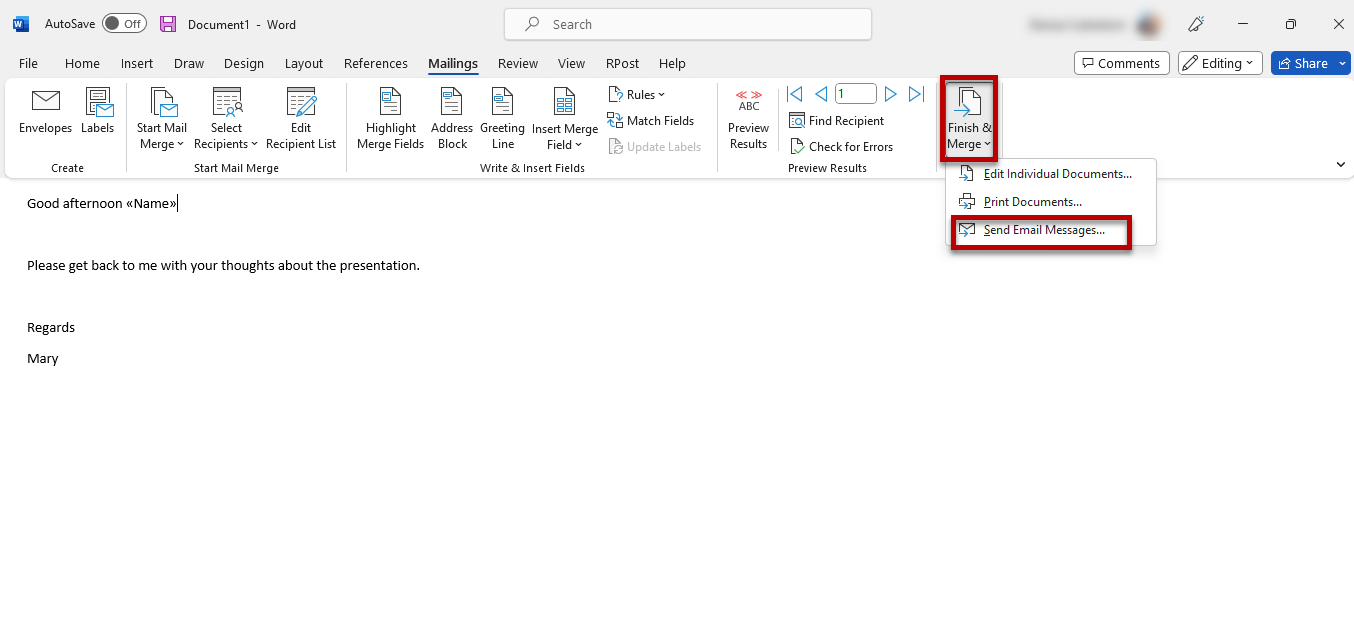Select Highlight Merge Fields
Screen dimensions: 1354x626
(390, 118)
